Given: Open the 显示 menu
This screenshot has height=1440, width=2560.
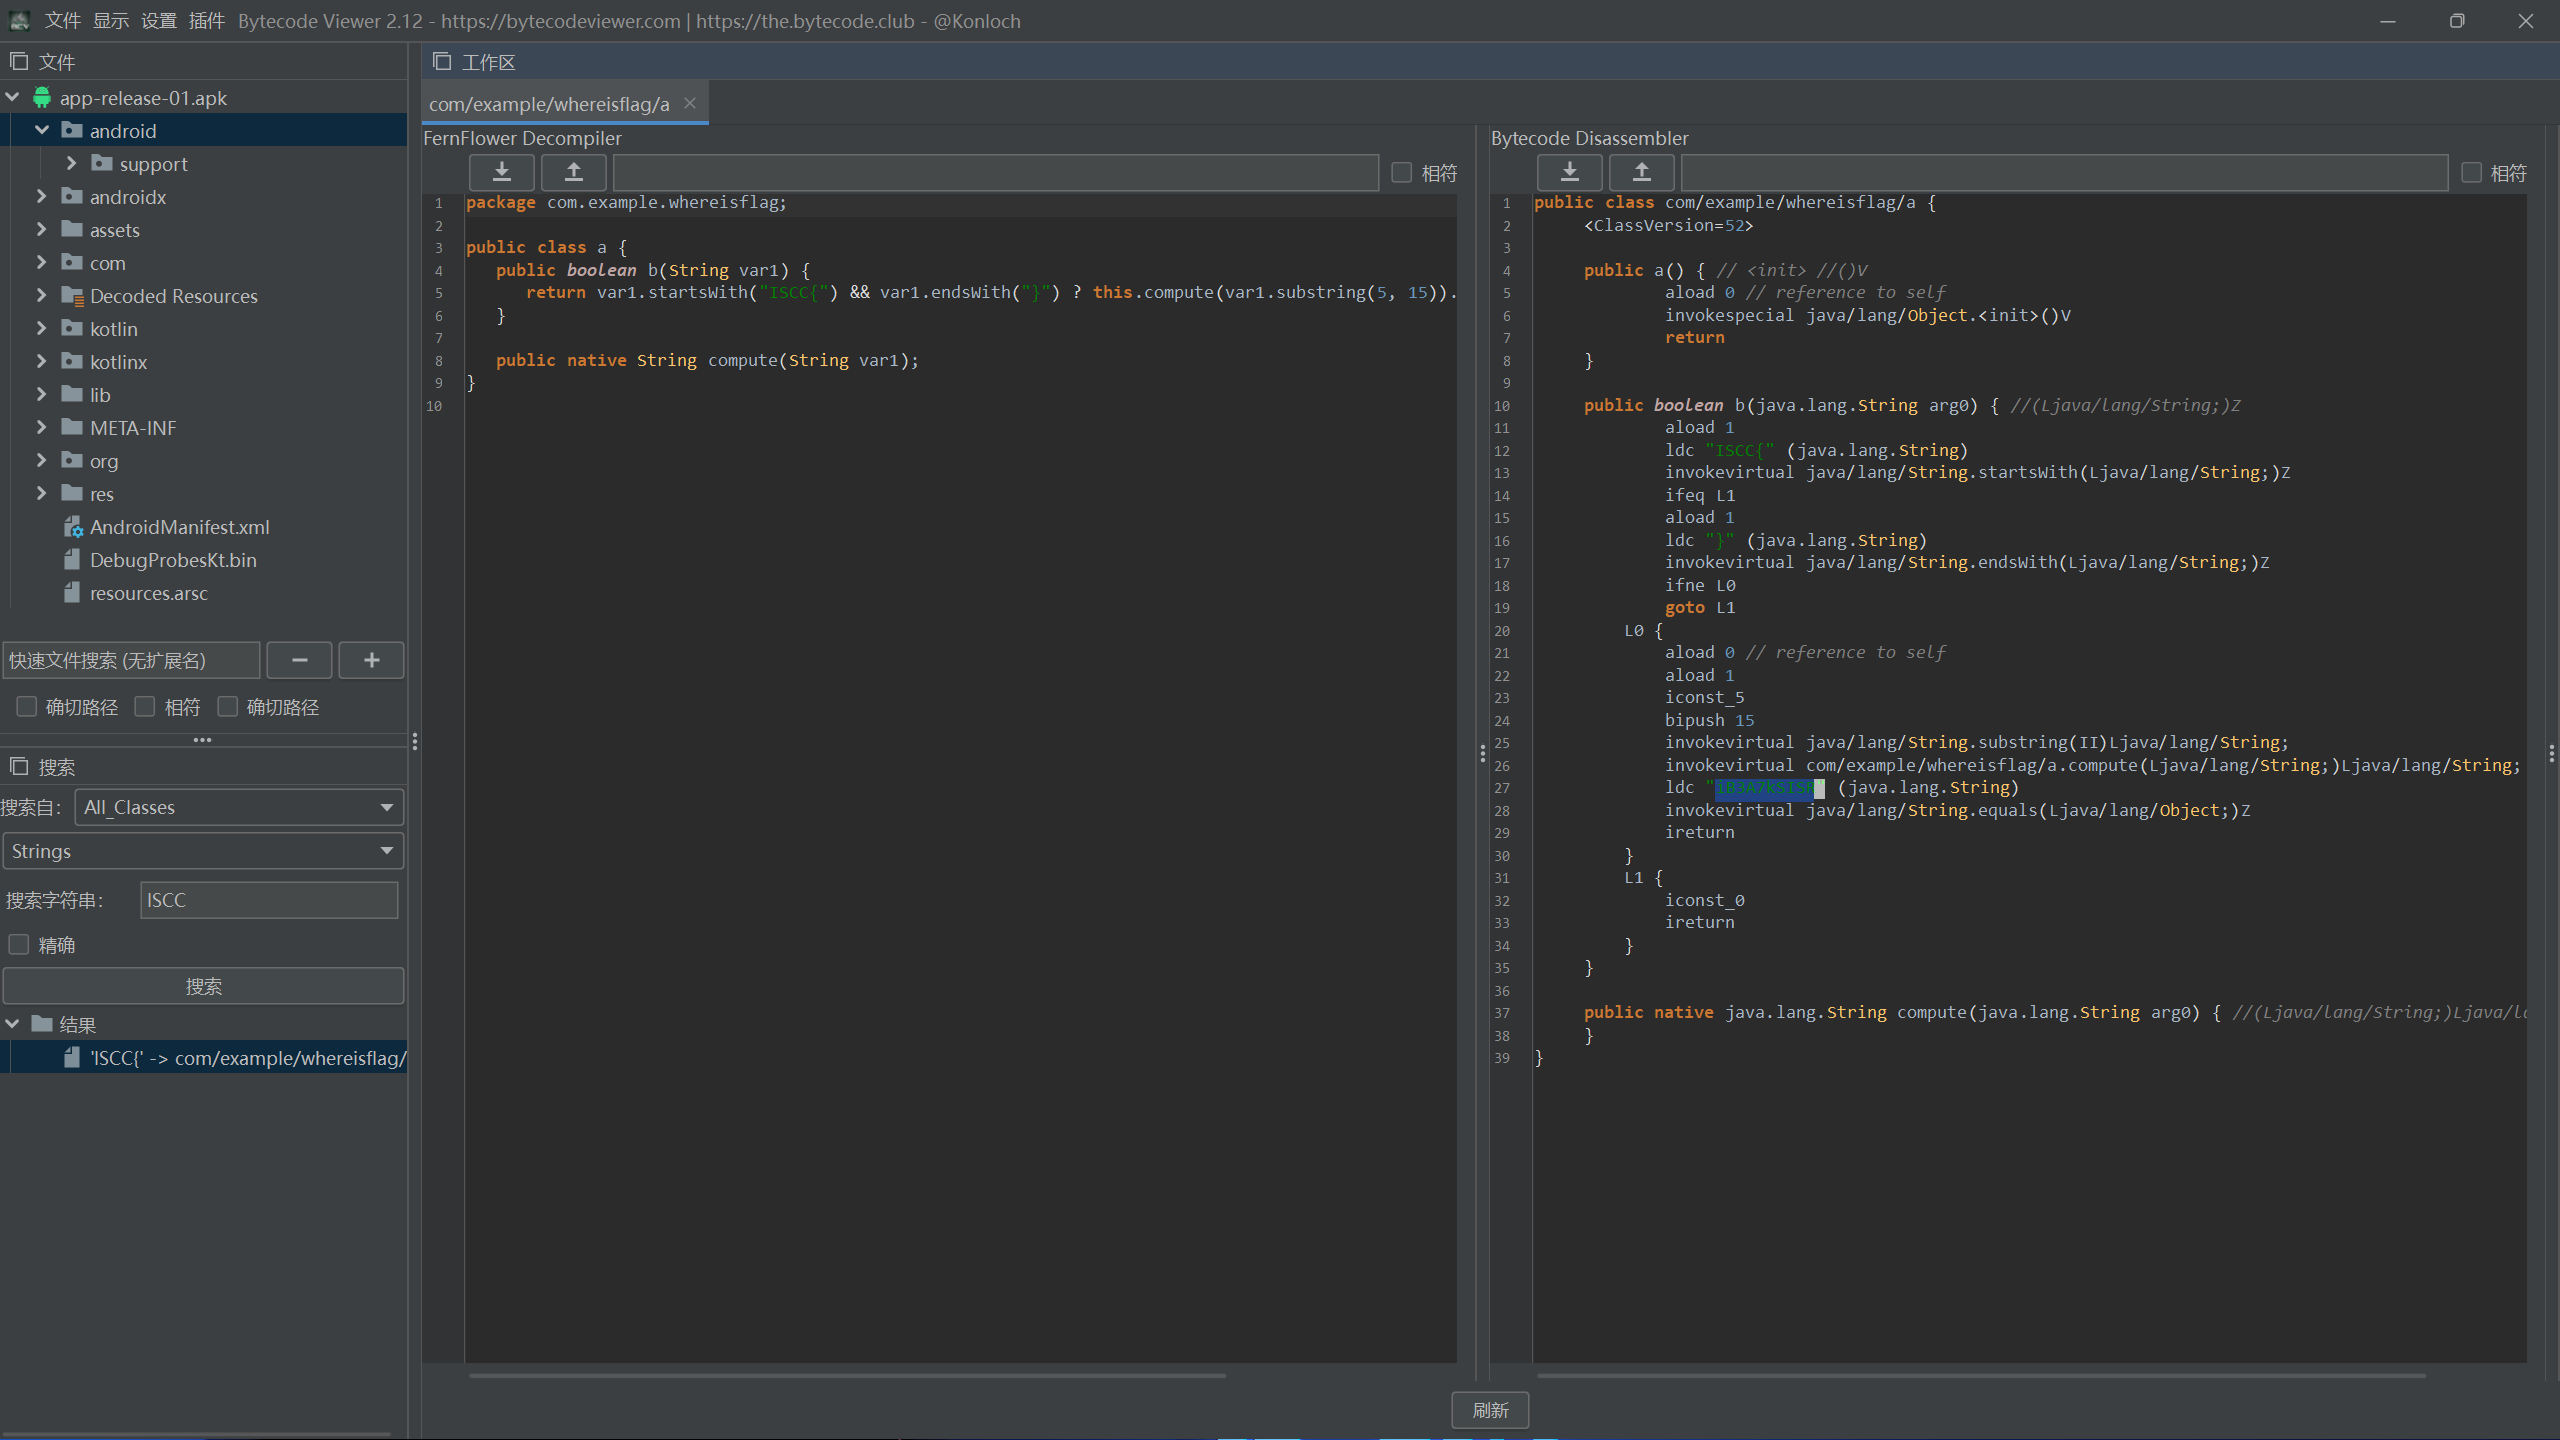Looking at the screenshot, I should coord(111,21).
